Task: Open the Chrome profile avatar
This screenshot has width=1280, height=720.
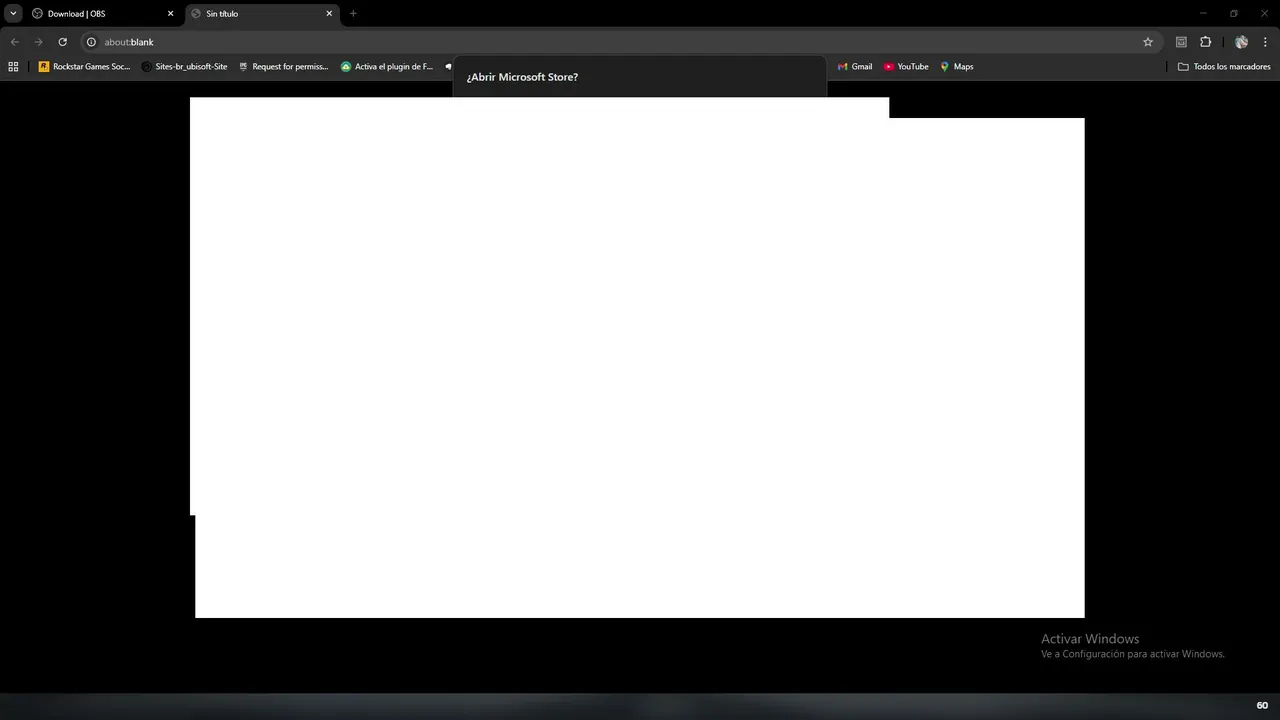Action: point(1241,42)
